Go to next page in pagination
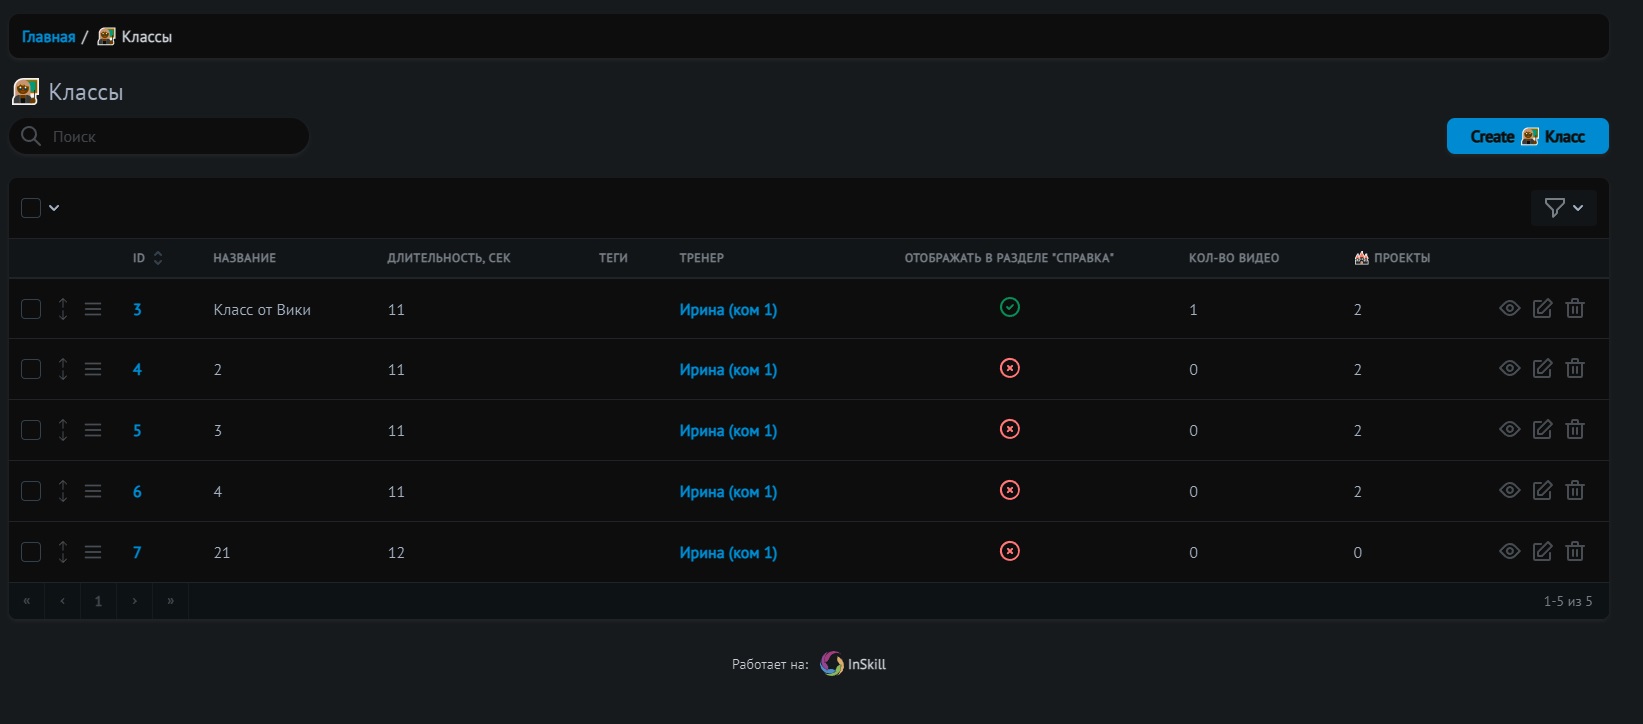 [135, 601]
